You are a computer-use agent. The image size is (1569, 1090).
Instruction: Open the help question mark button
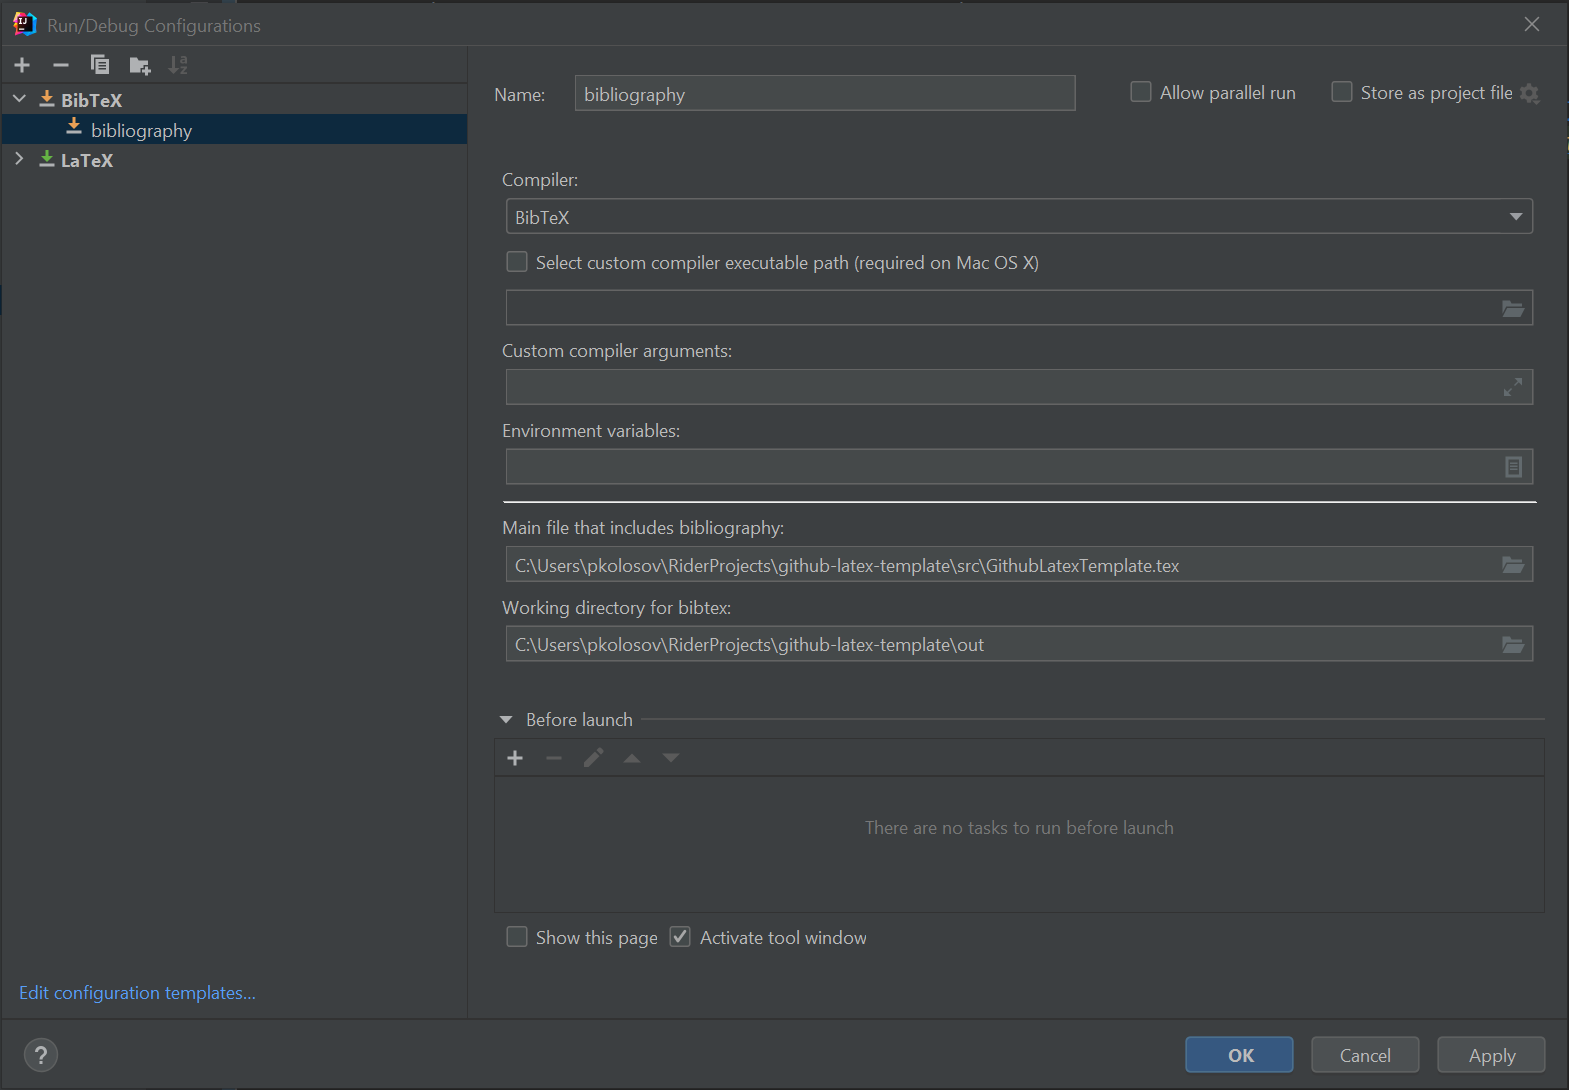click(x=41, y=1055)
